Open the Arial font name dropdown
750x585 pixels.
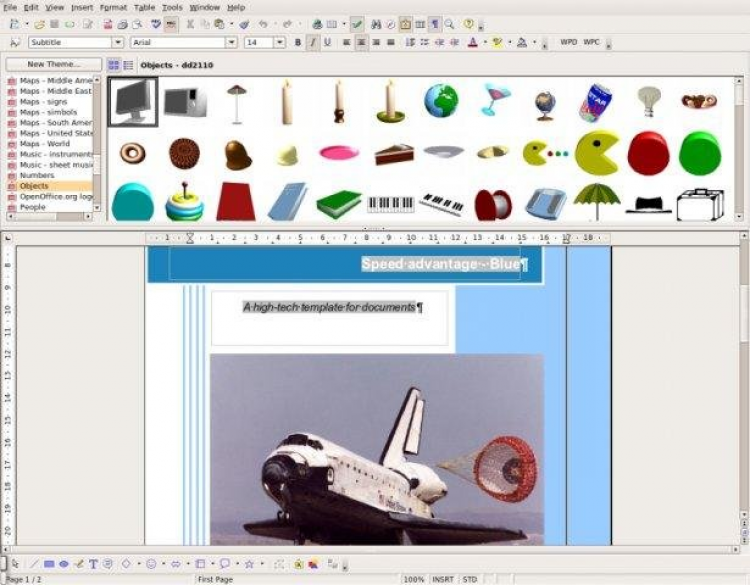click(232, 43)
